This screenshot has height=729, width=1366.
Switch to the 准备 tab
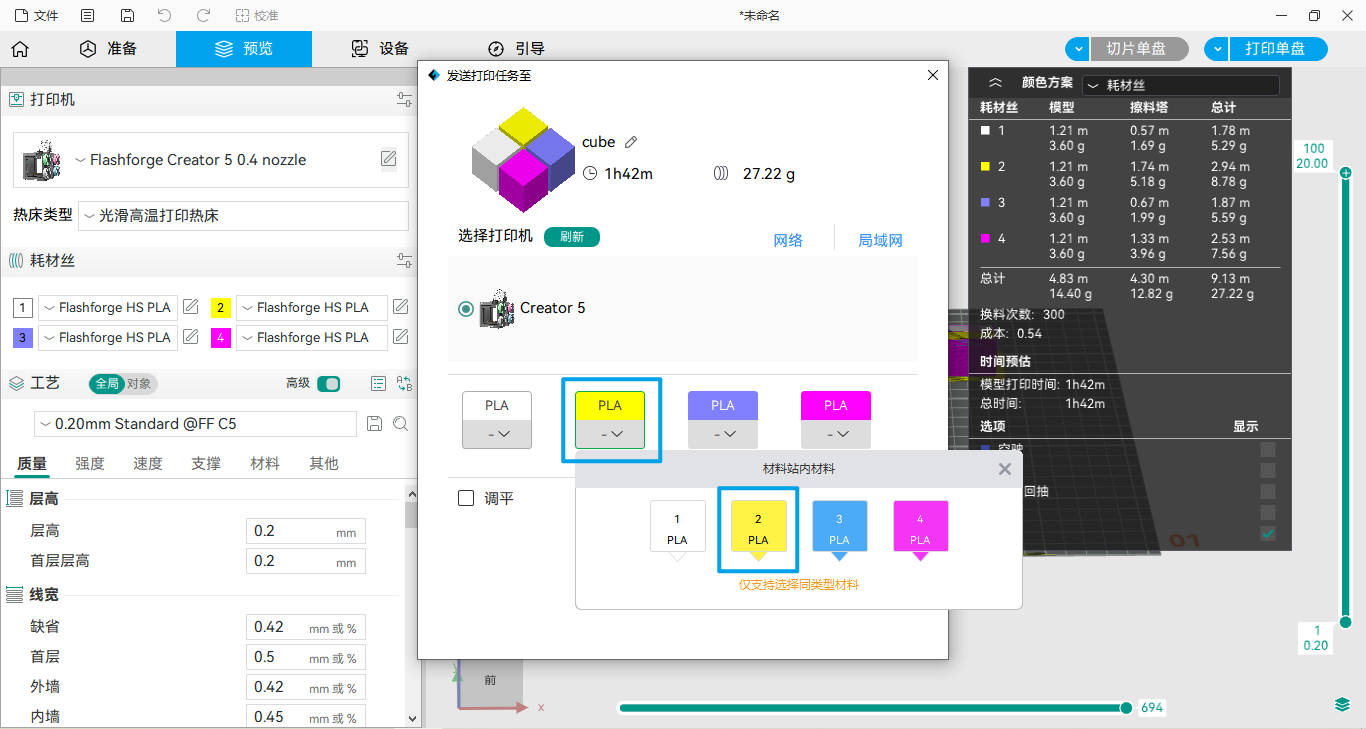point(109,49)
